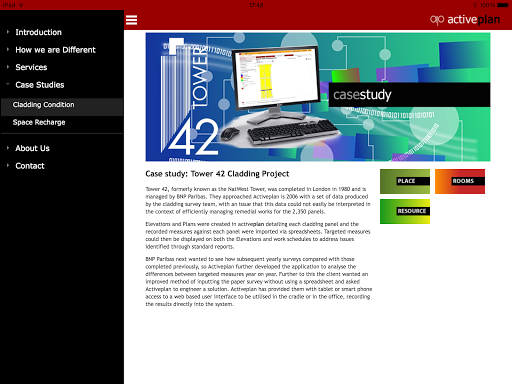The height and width of the screenshot is (384, 512).
Task: Expand the Contact arrow
Action: (x=8, y=165)
